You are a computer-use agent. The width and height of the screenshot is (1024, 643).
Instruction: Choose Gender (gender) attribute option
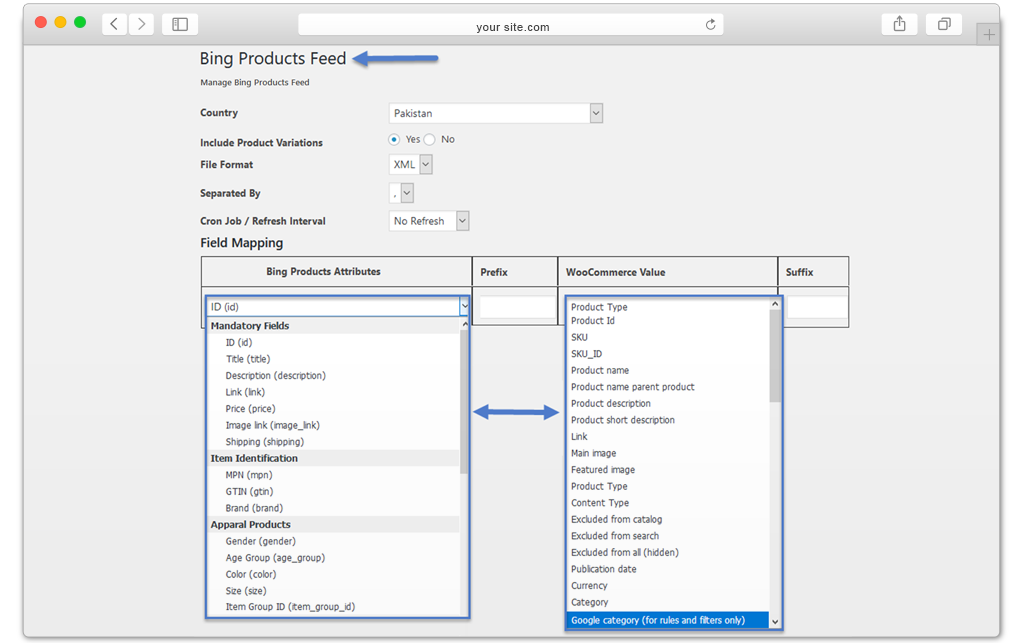[x=261, y=541]
